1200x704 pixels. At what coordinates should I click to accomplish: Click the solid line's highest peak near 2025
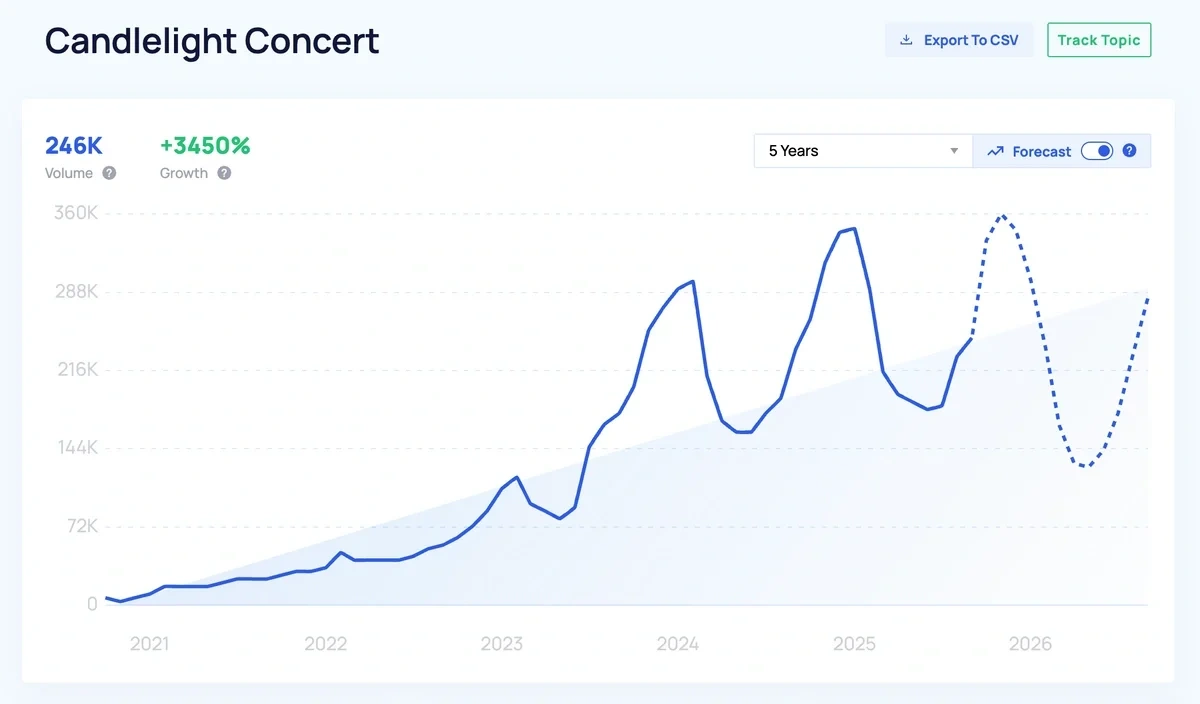[853, 229]
